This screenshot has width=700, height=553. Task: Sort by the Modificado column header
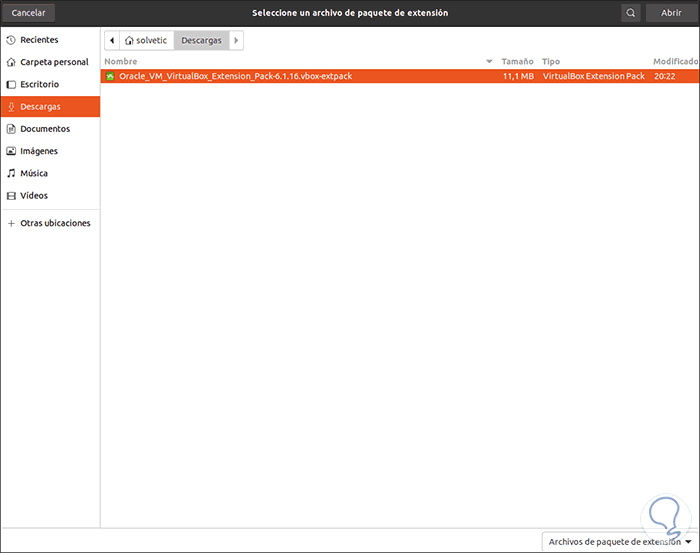pos(675,61)
